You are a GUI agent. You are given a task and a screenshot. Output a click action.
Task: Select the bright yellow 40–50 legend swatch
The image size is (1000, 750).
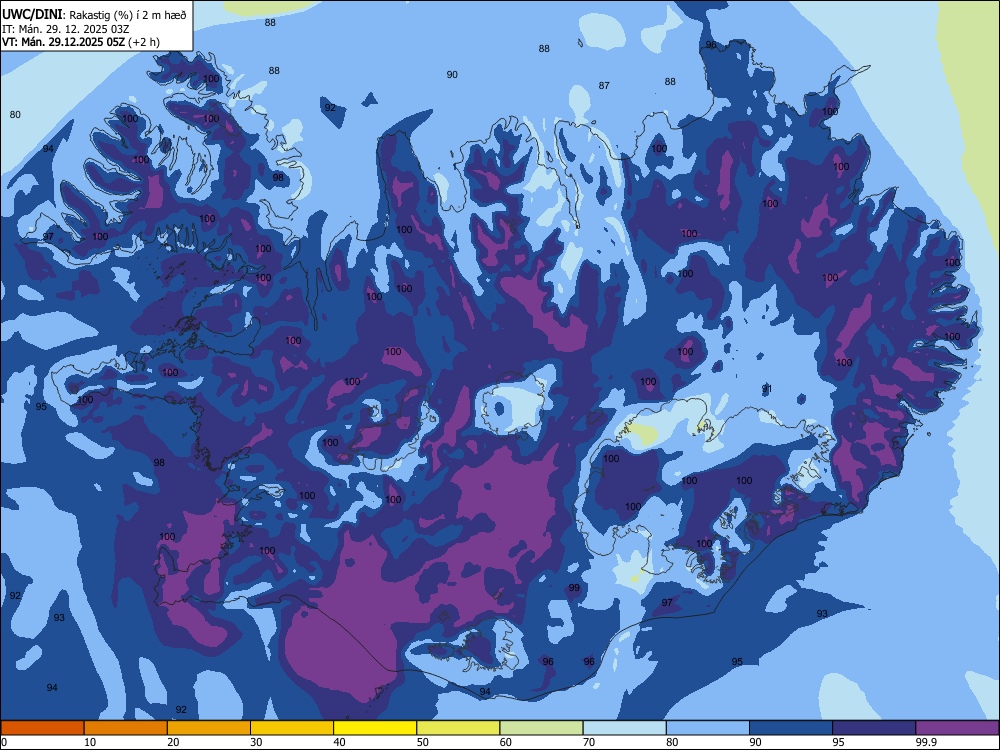pyautogui.click(x=375, y=728)
